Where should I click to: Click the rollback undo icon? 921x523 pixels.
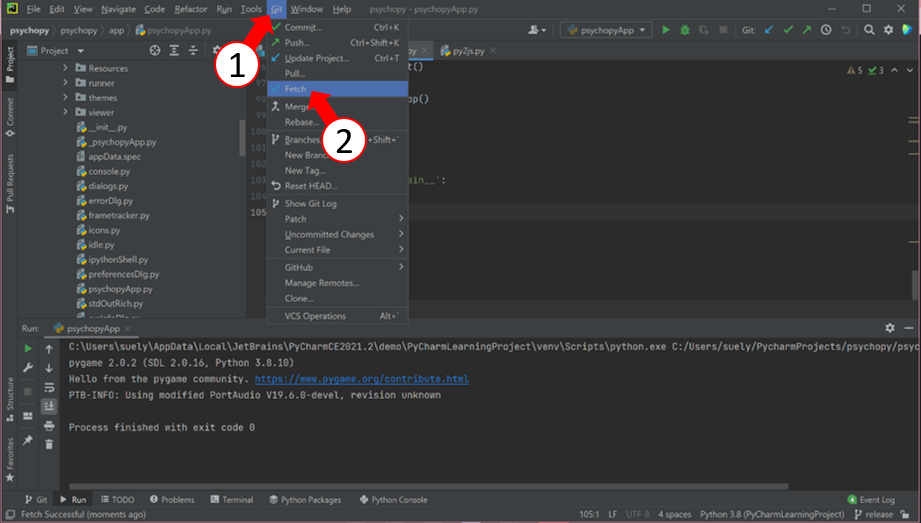tap(845, 30)
